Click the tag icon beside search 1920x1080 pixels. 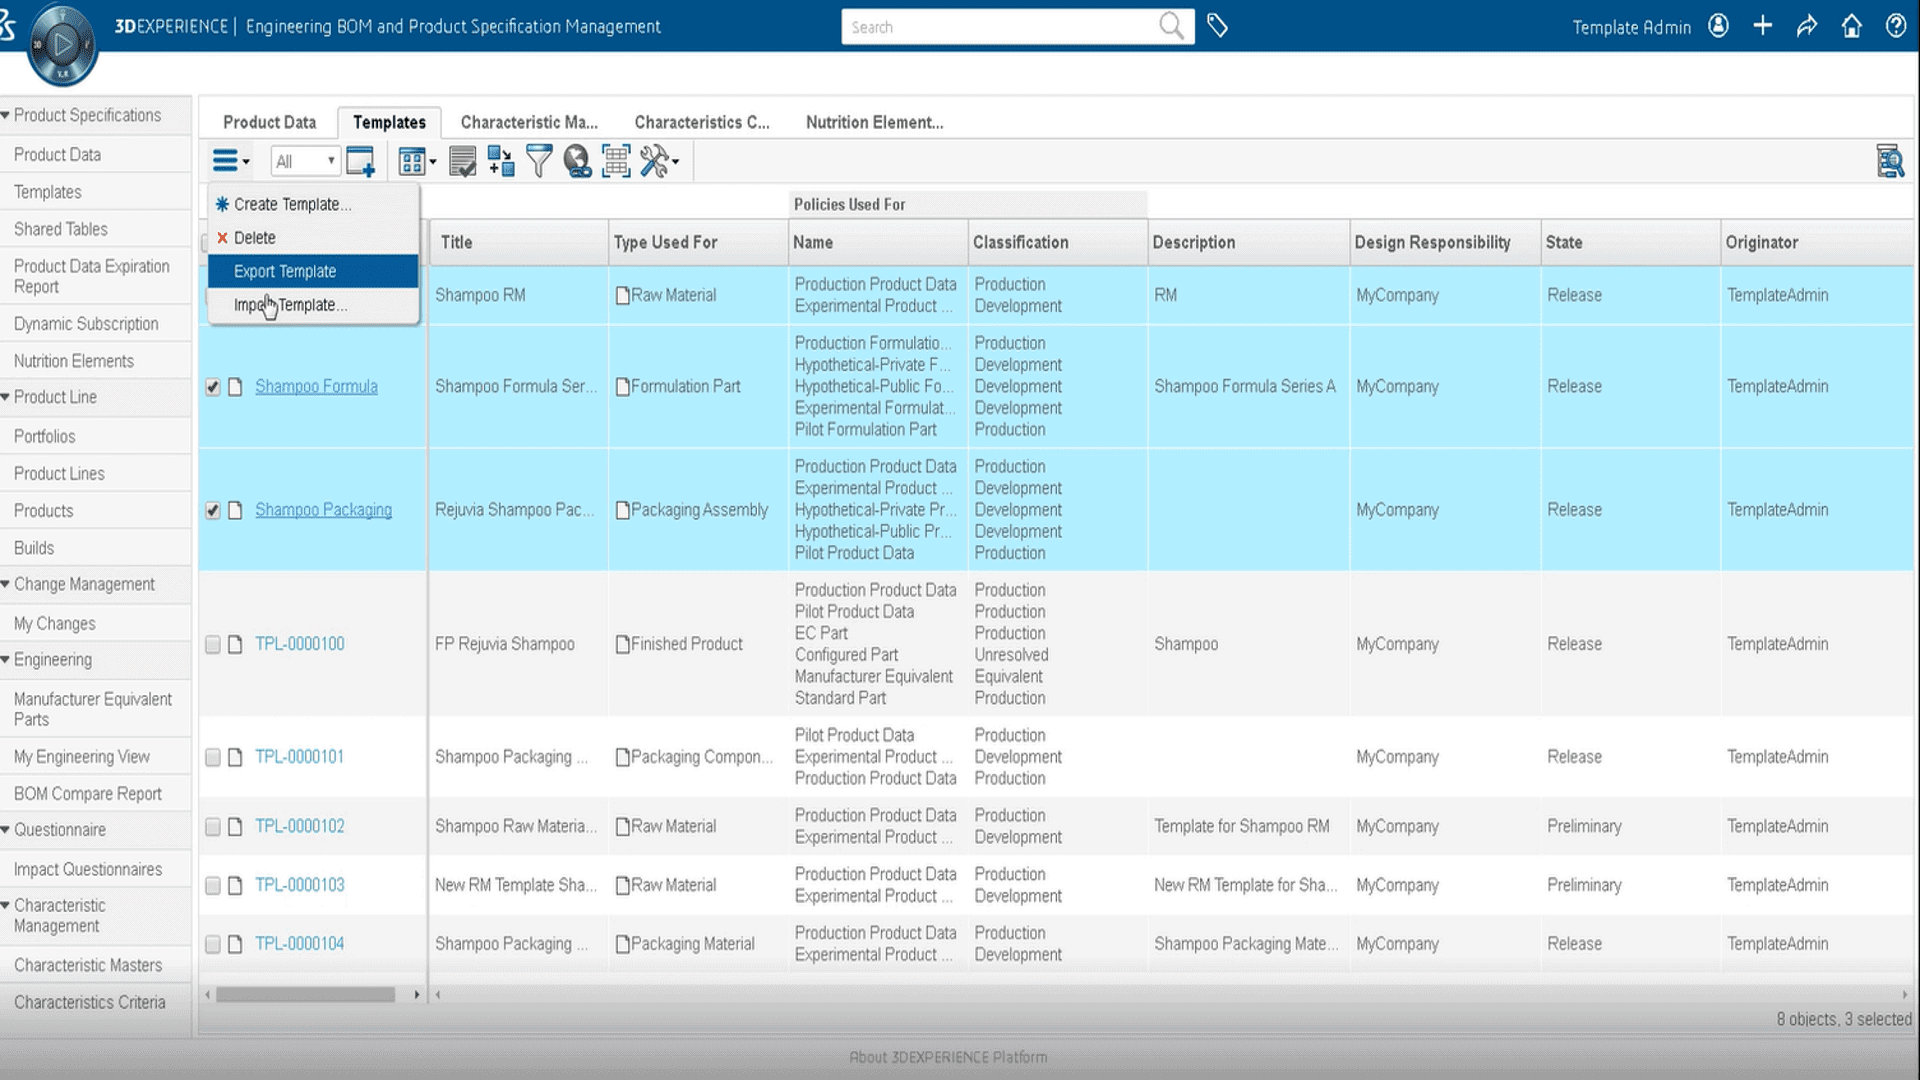pos(1217,27)
